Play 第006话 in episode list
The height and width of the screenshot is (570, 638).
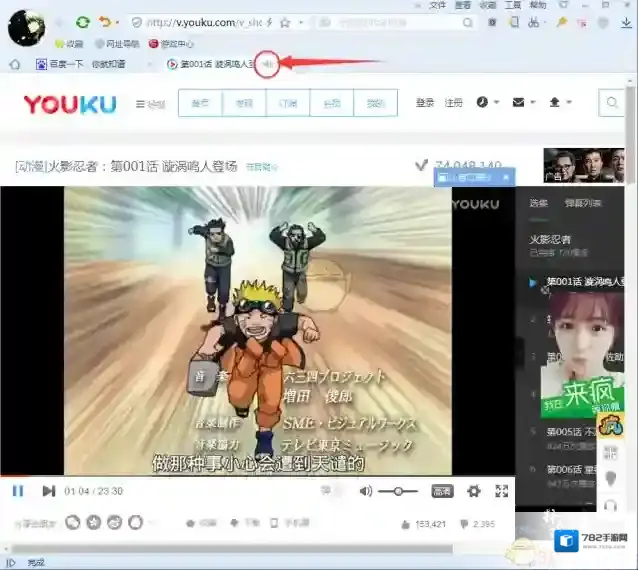coord(570,470)
